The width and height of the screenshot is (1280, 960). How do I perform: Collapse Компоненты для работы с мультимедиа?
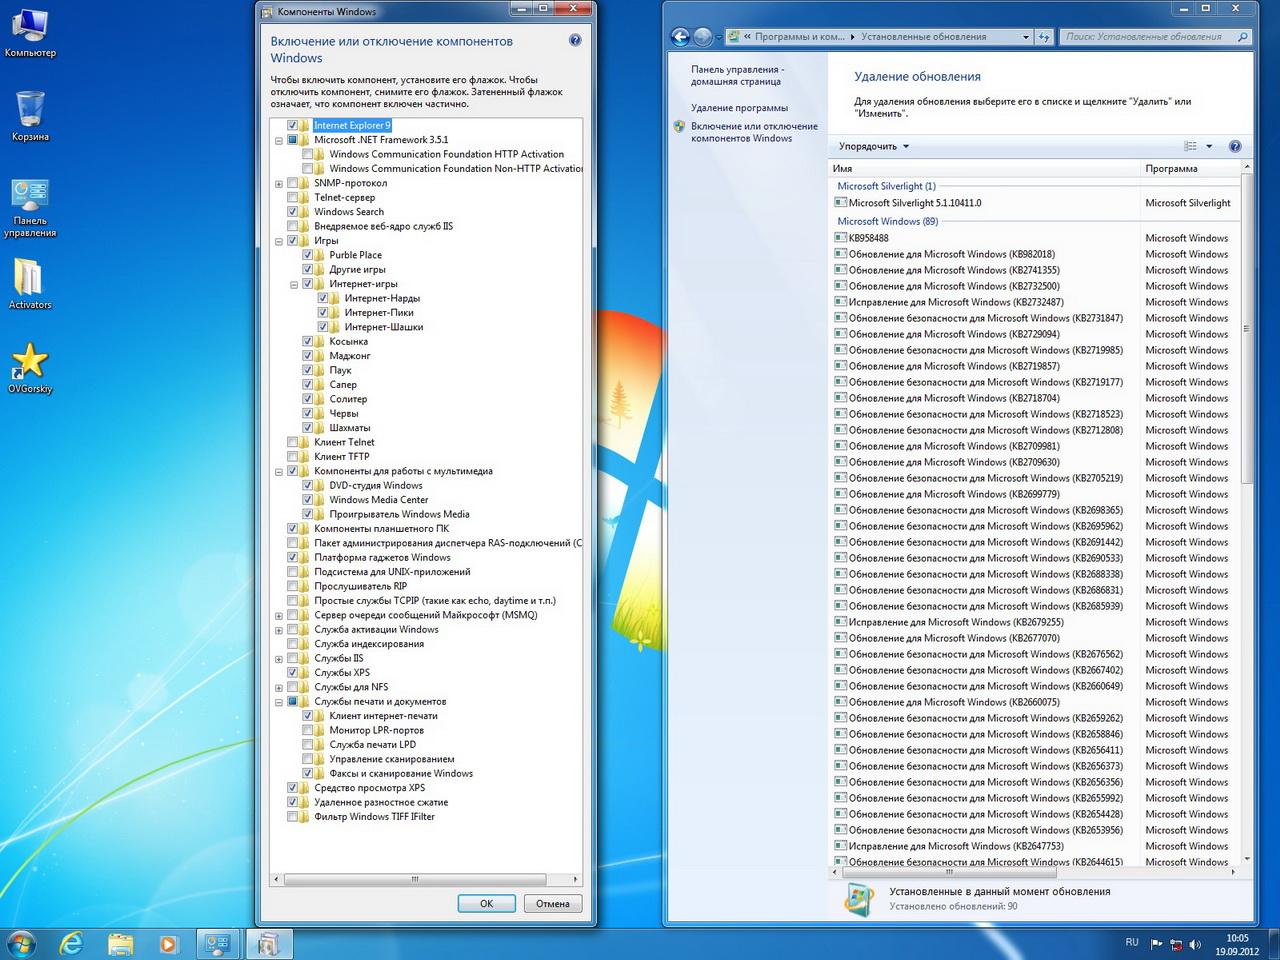coord(279,472)
